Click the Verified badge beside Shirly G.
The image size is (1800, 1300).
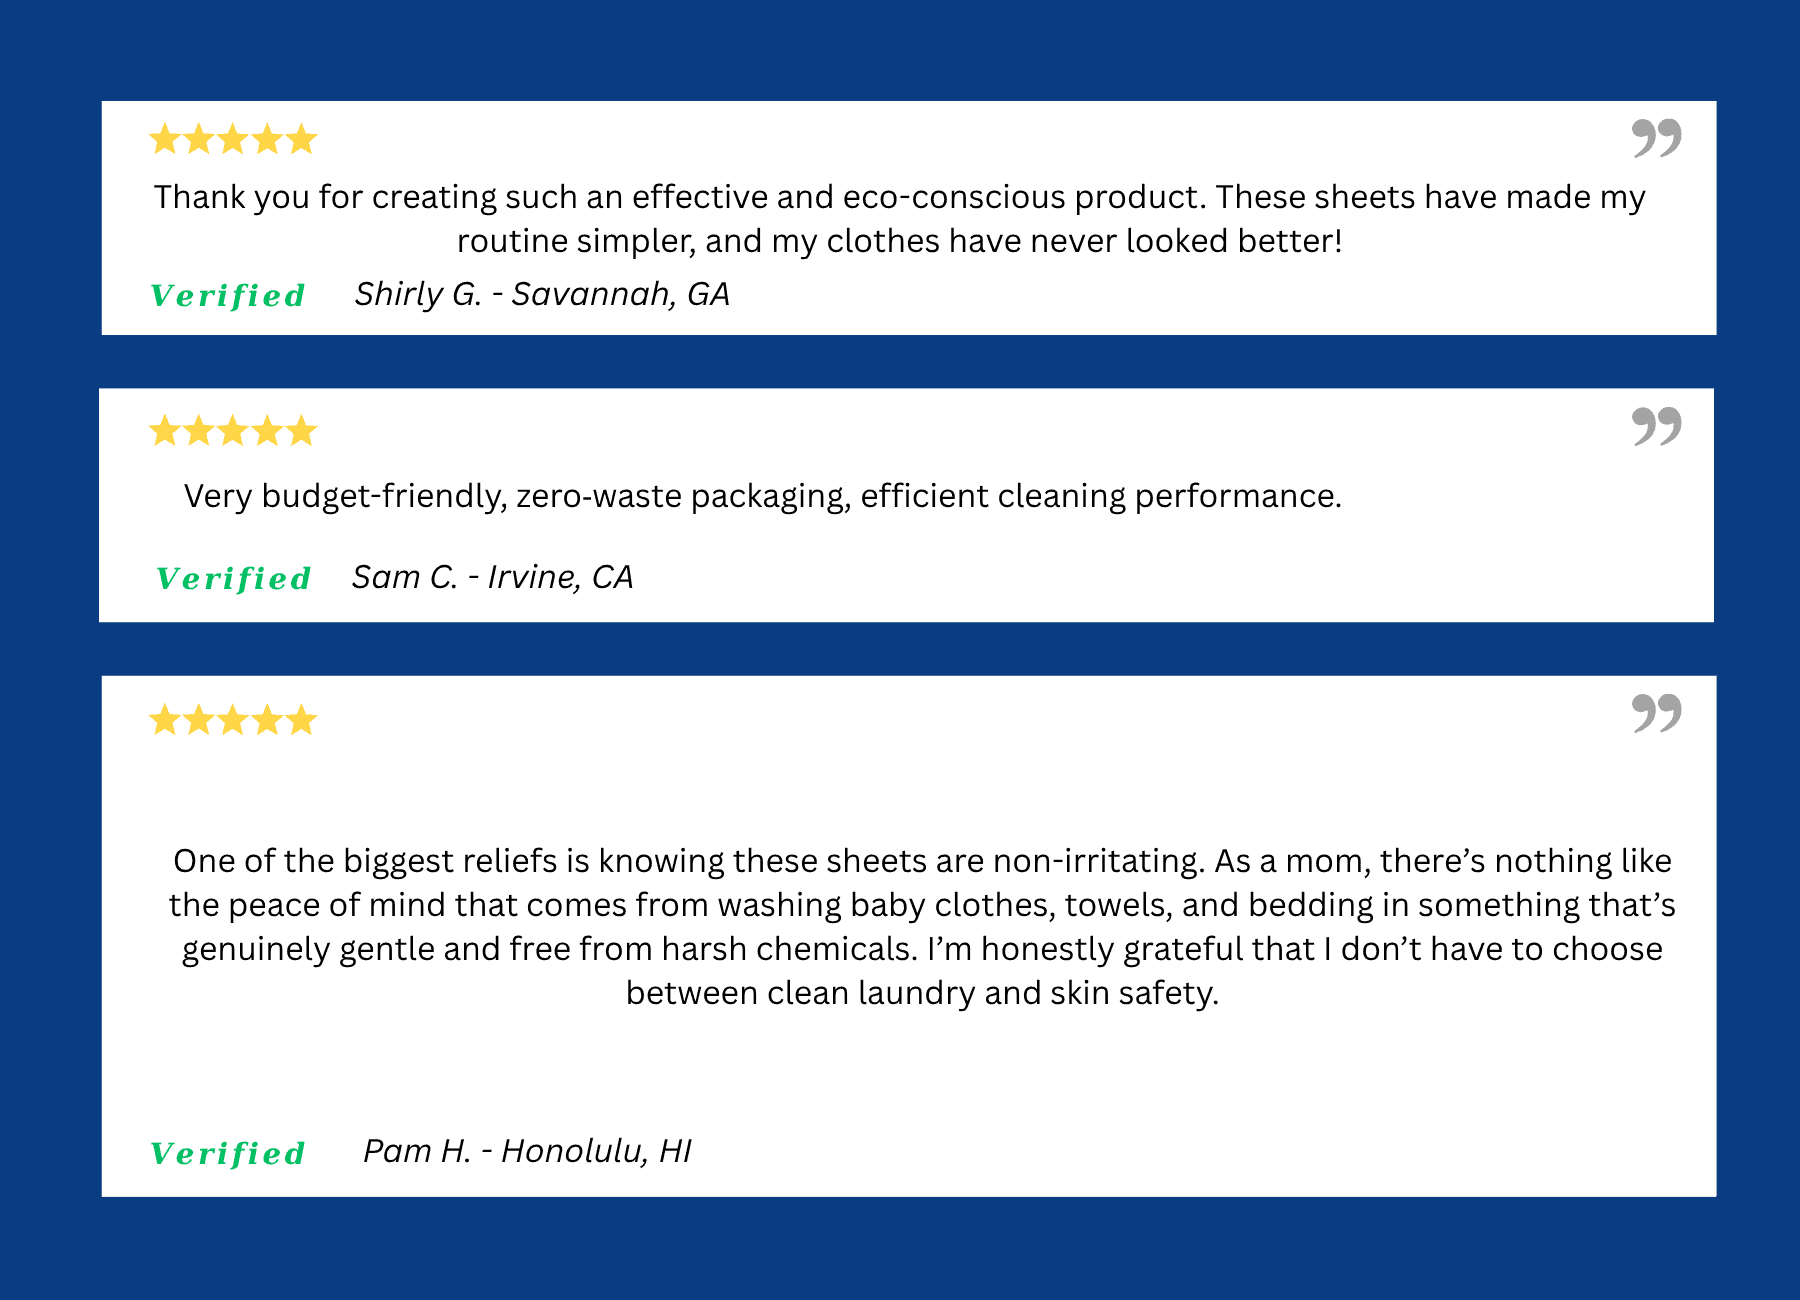228,296
